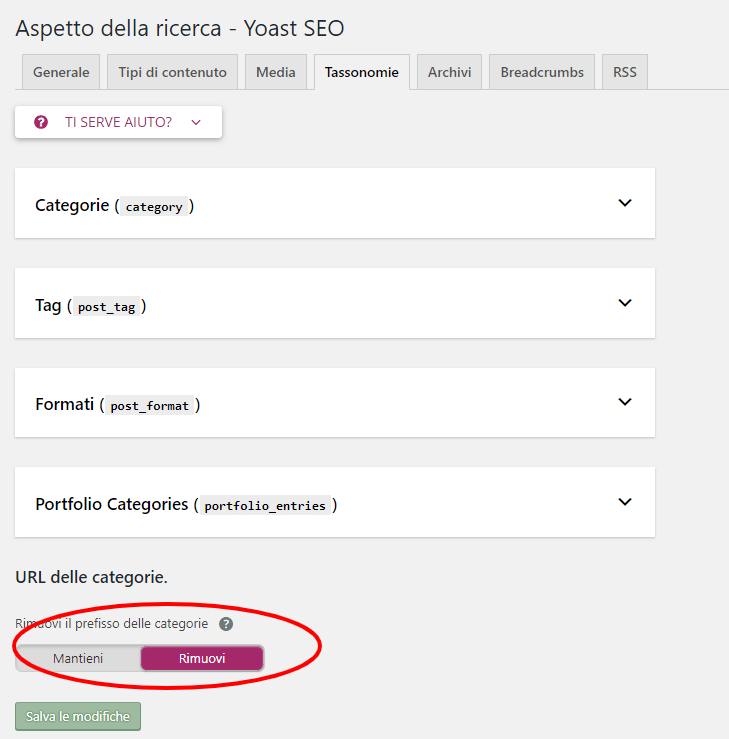Open the Breadcrumbs tab

(x=542, y=72)
